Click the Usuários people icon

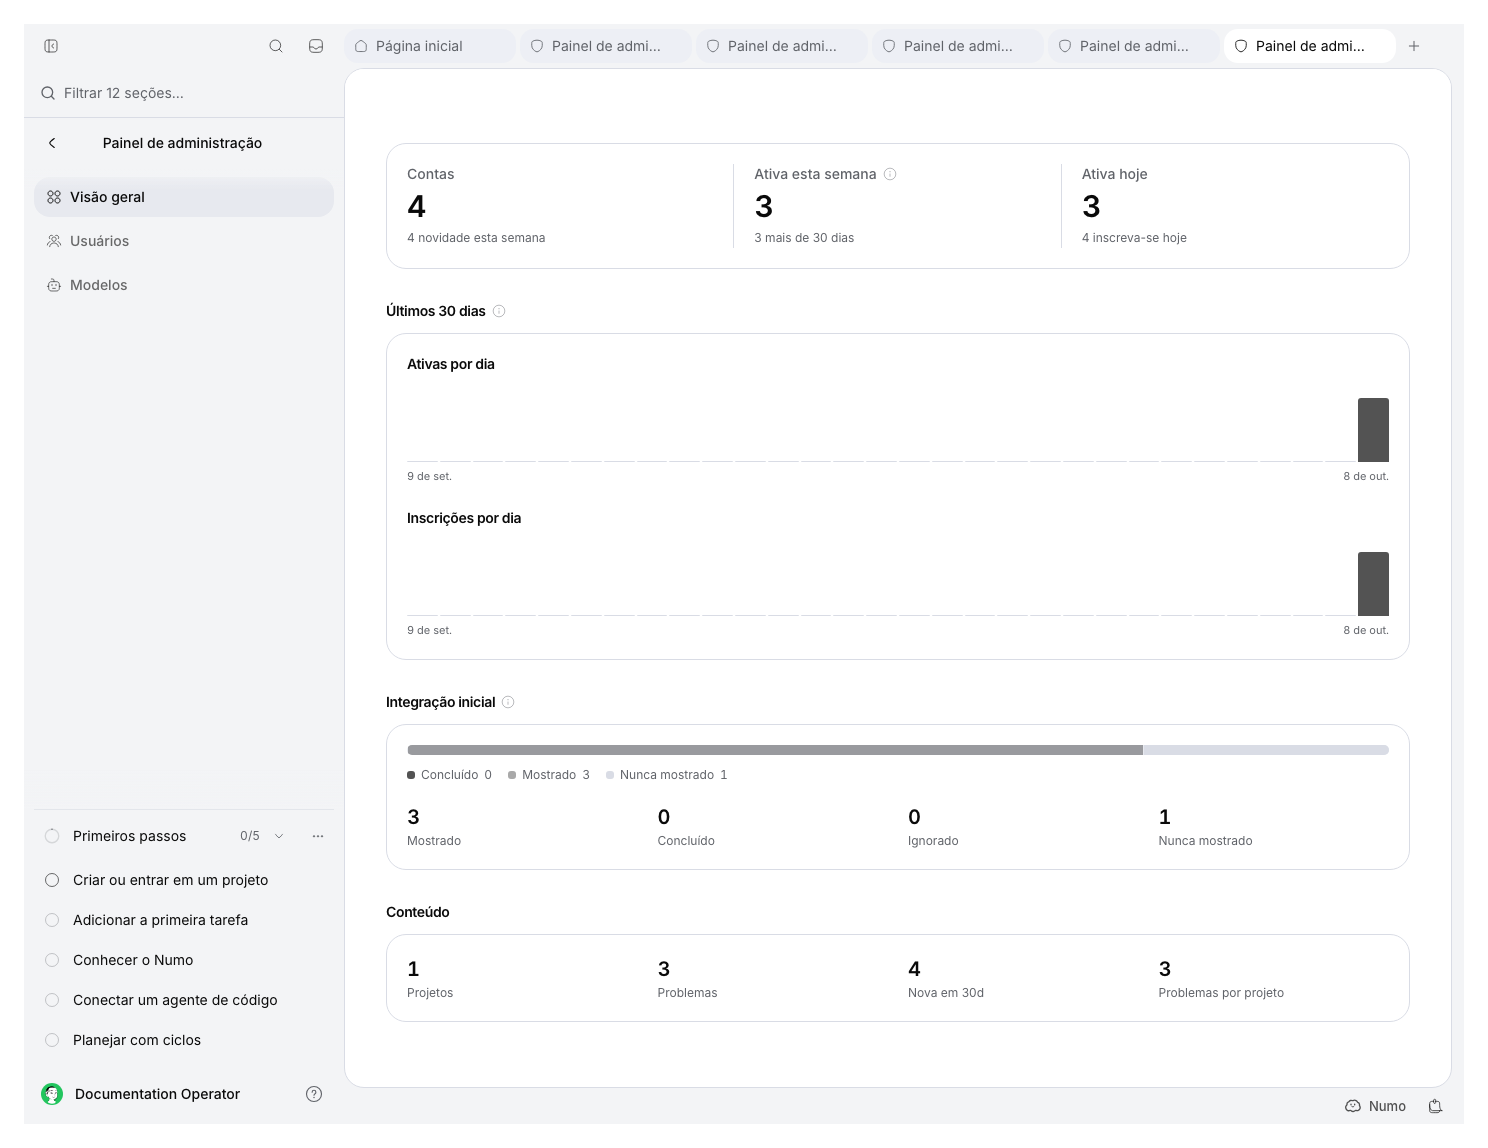(x=54, y=241)
